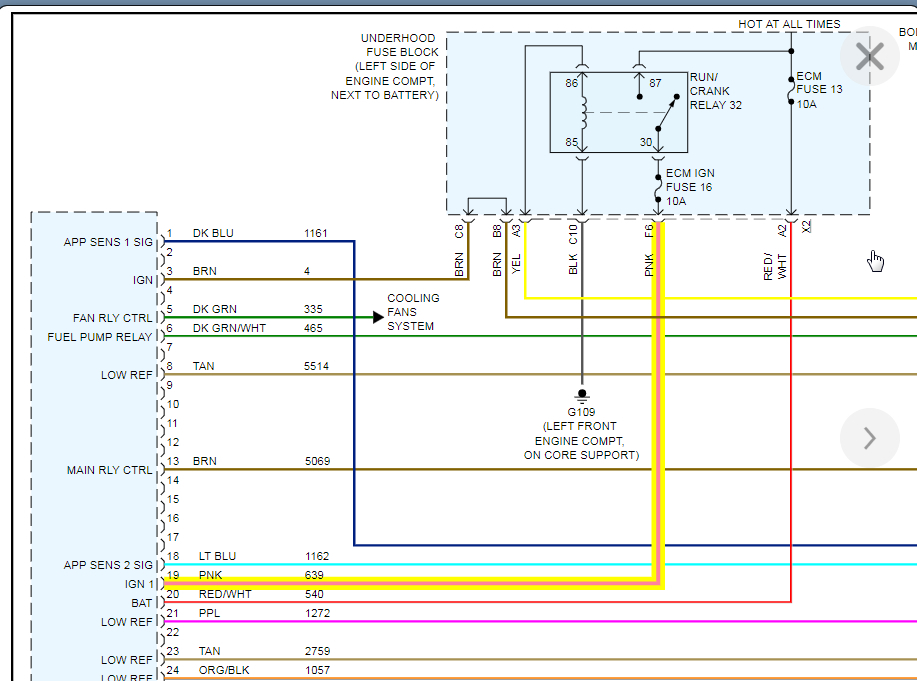Click the RED/WHT wire label at A2
Screen dimensions: 917x681
[x=775, y=265]
